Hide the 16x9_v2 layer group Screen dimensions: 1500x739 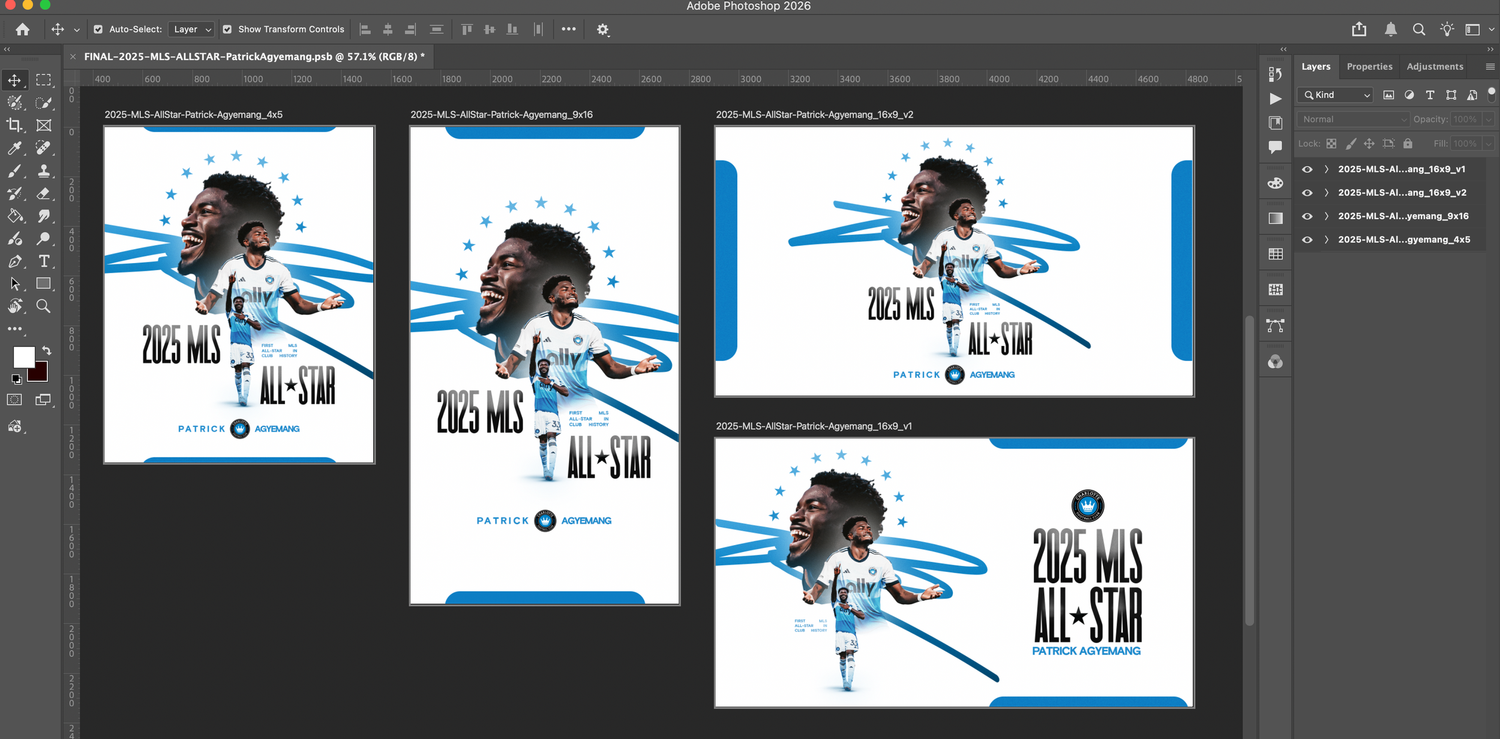(x=1307, y=192)
